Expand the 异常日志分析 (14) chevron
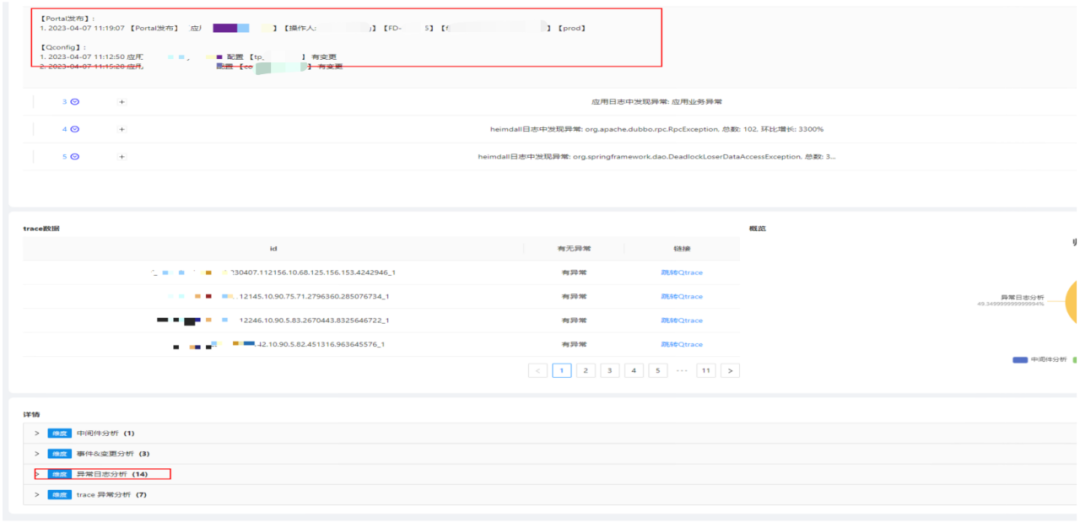This screenshot has height=528, width=1080. [x=37, y=474]
